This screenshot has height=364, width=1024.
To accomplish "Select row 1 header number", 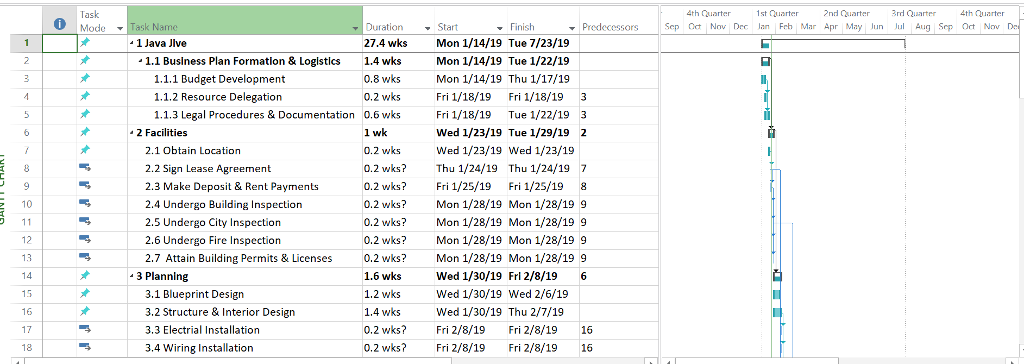I will tap(27, 43).
